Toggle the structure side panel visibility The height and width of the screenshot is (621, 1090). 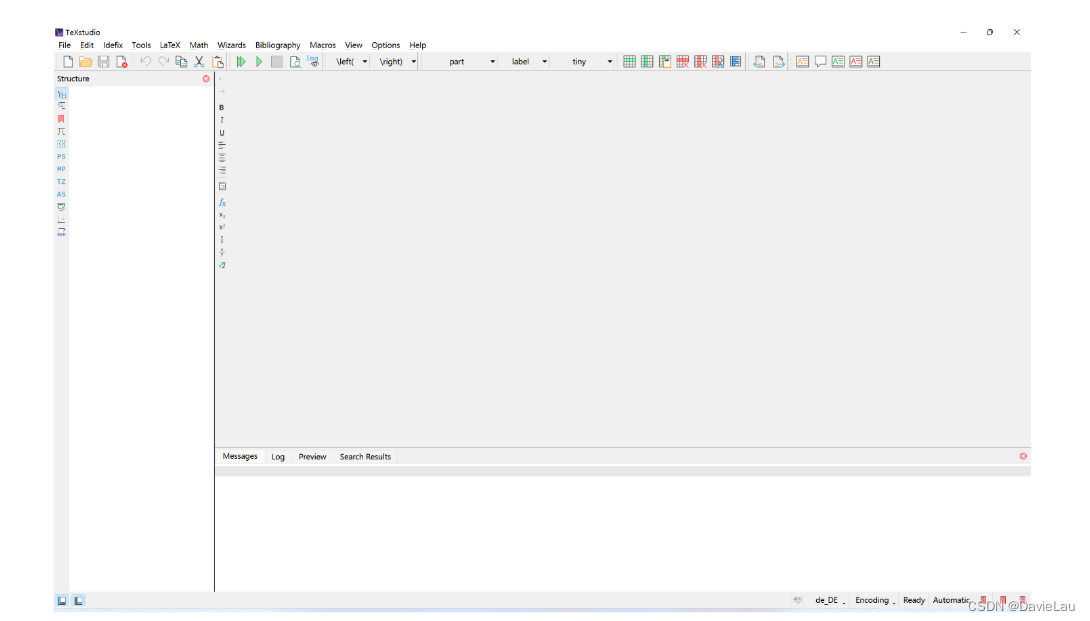pyautogui.click(x=63, y=600)
